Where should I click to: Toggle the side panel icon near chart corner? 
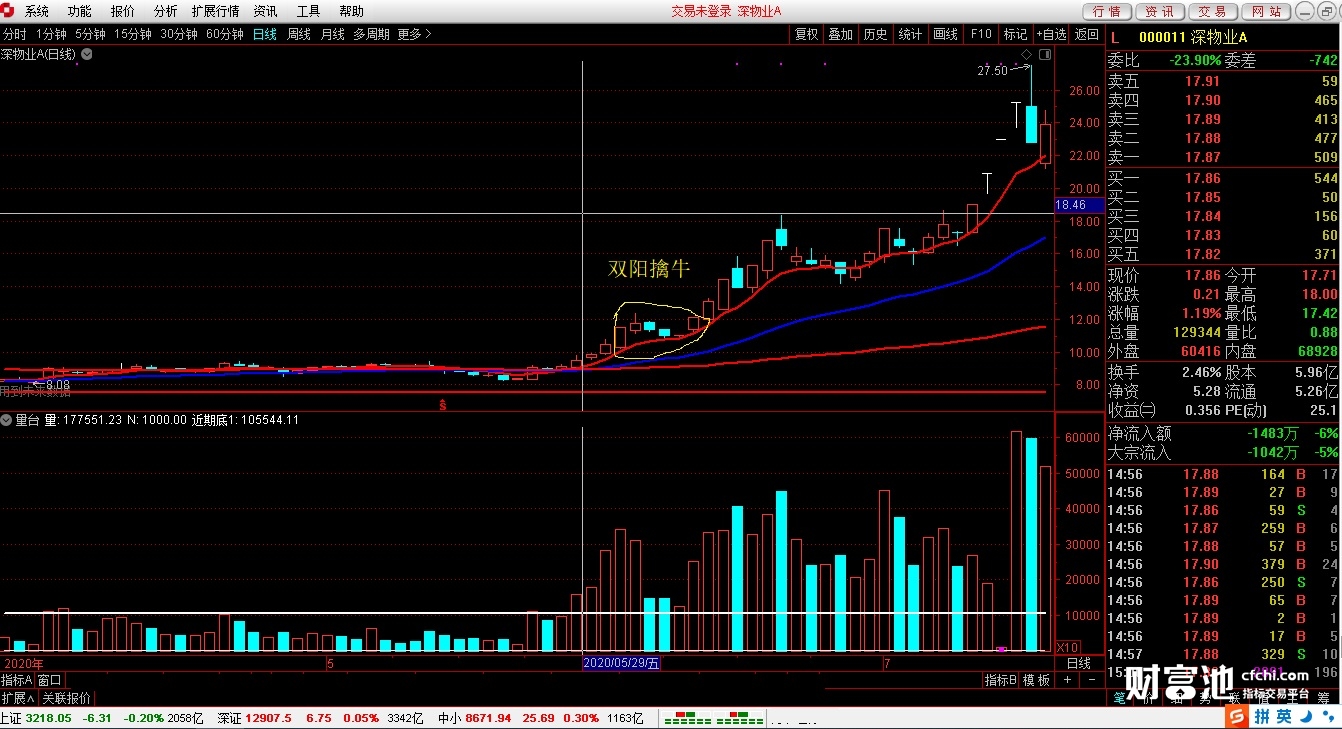tap(1044, 53)
